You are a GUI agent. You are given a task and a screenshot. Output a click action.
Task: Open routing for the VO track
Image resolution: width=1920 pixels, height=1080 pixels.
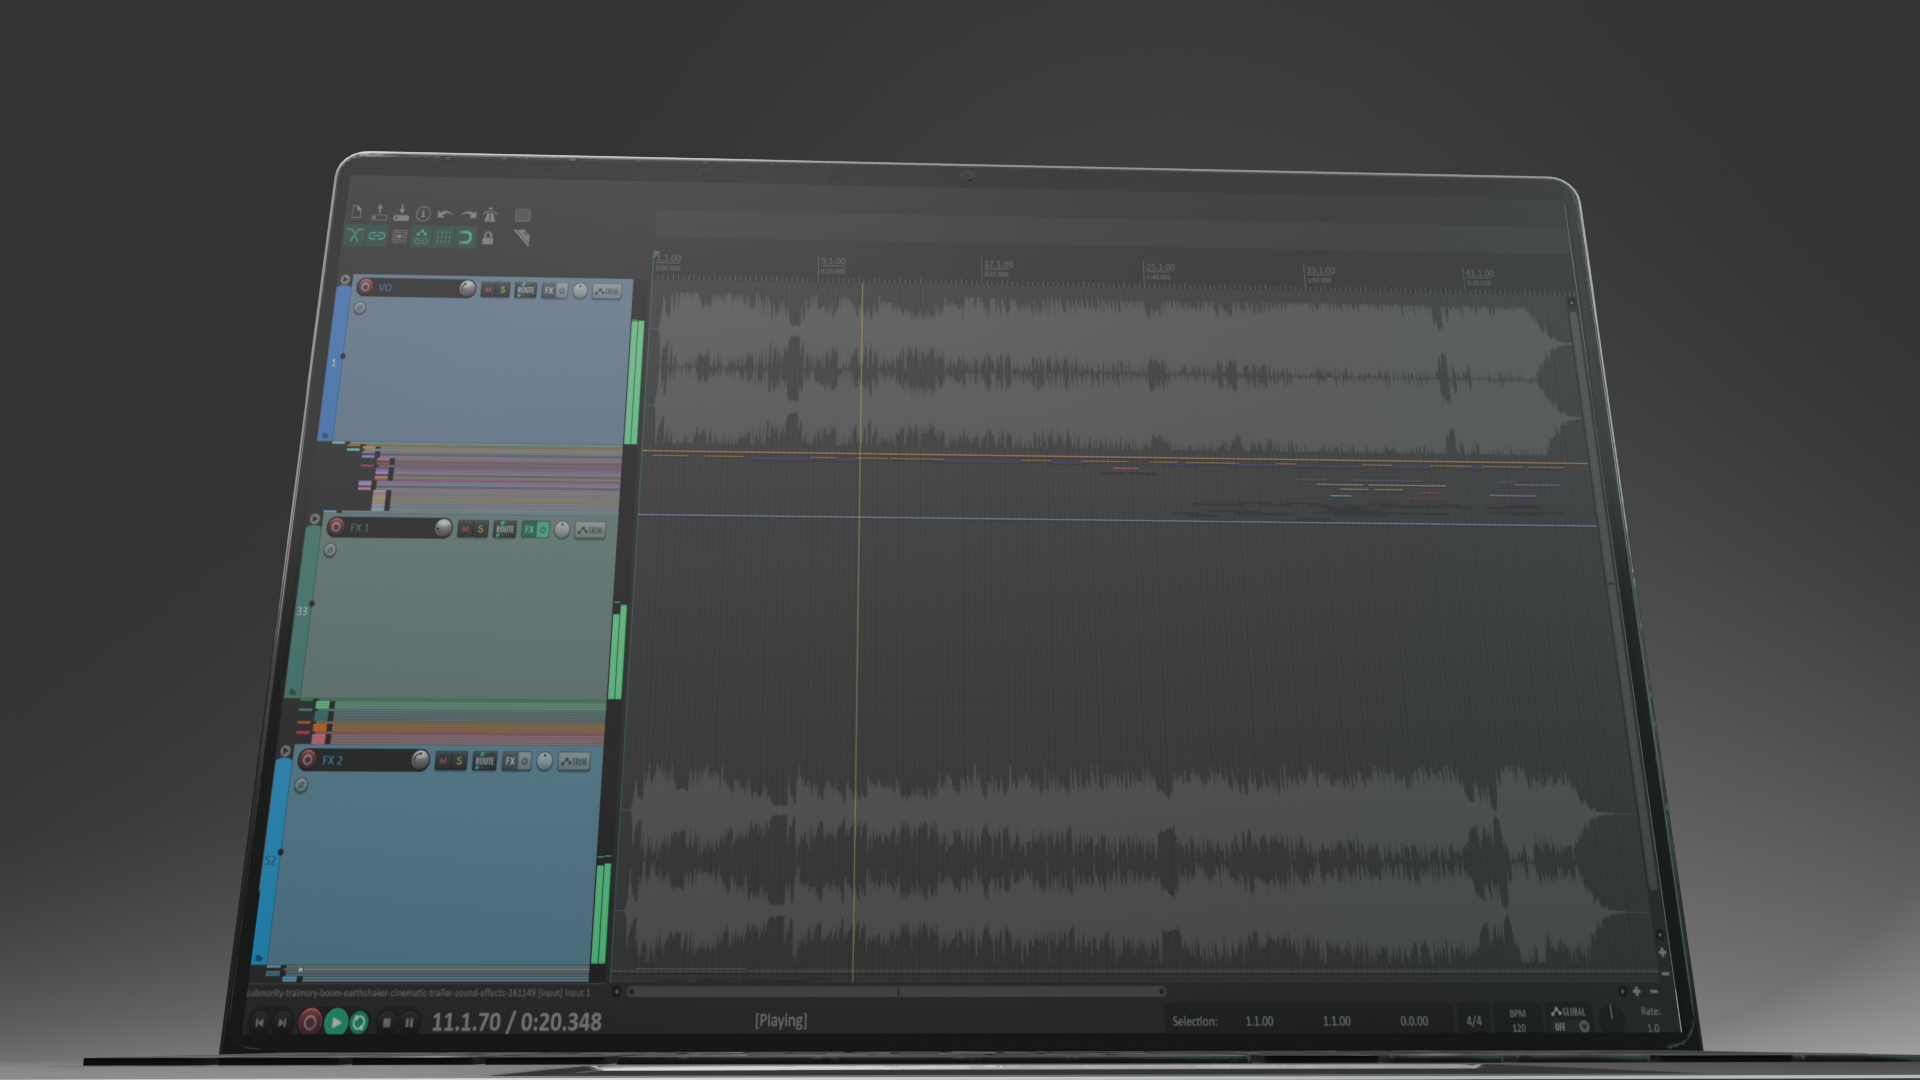(x=525, y=290)
